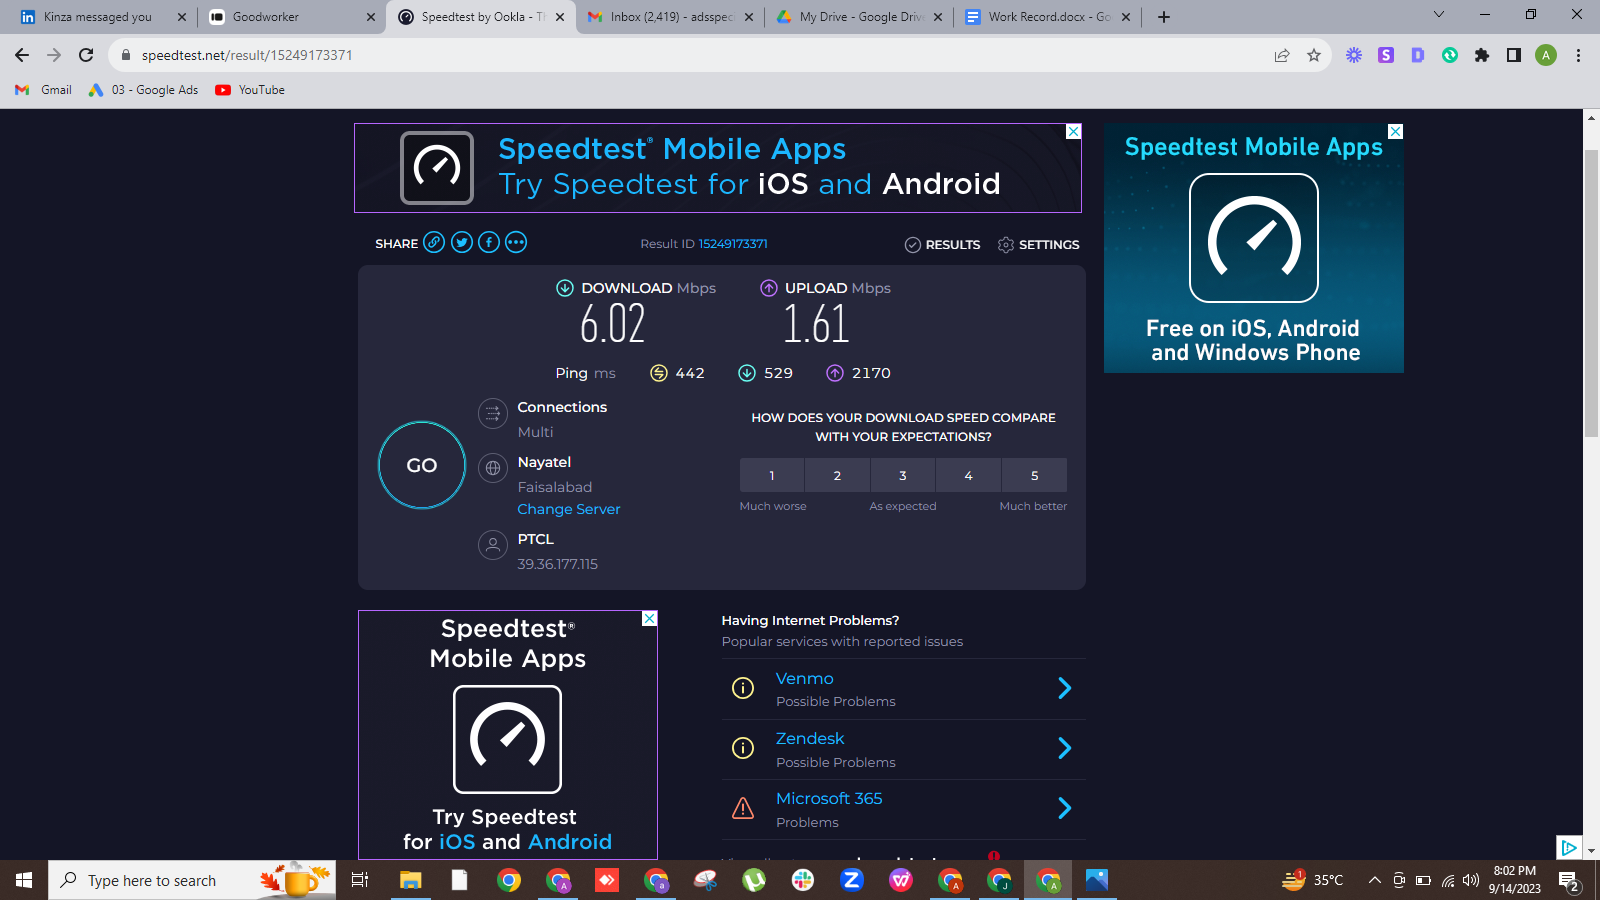The height and width of the screenshot is (900, 1600).
Task: Open the Gmail bookmark
Action: tap(44, 90)
